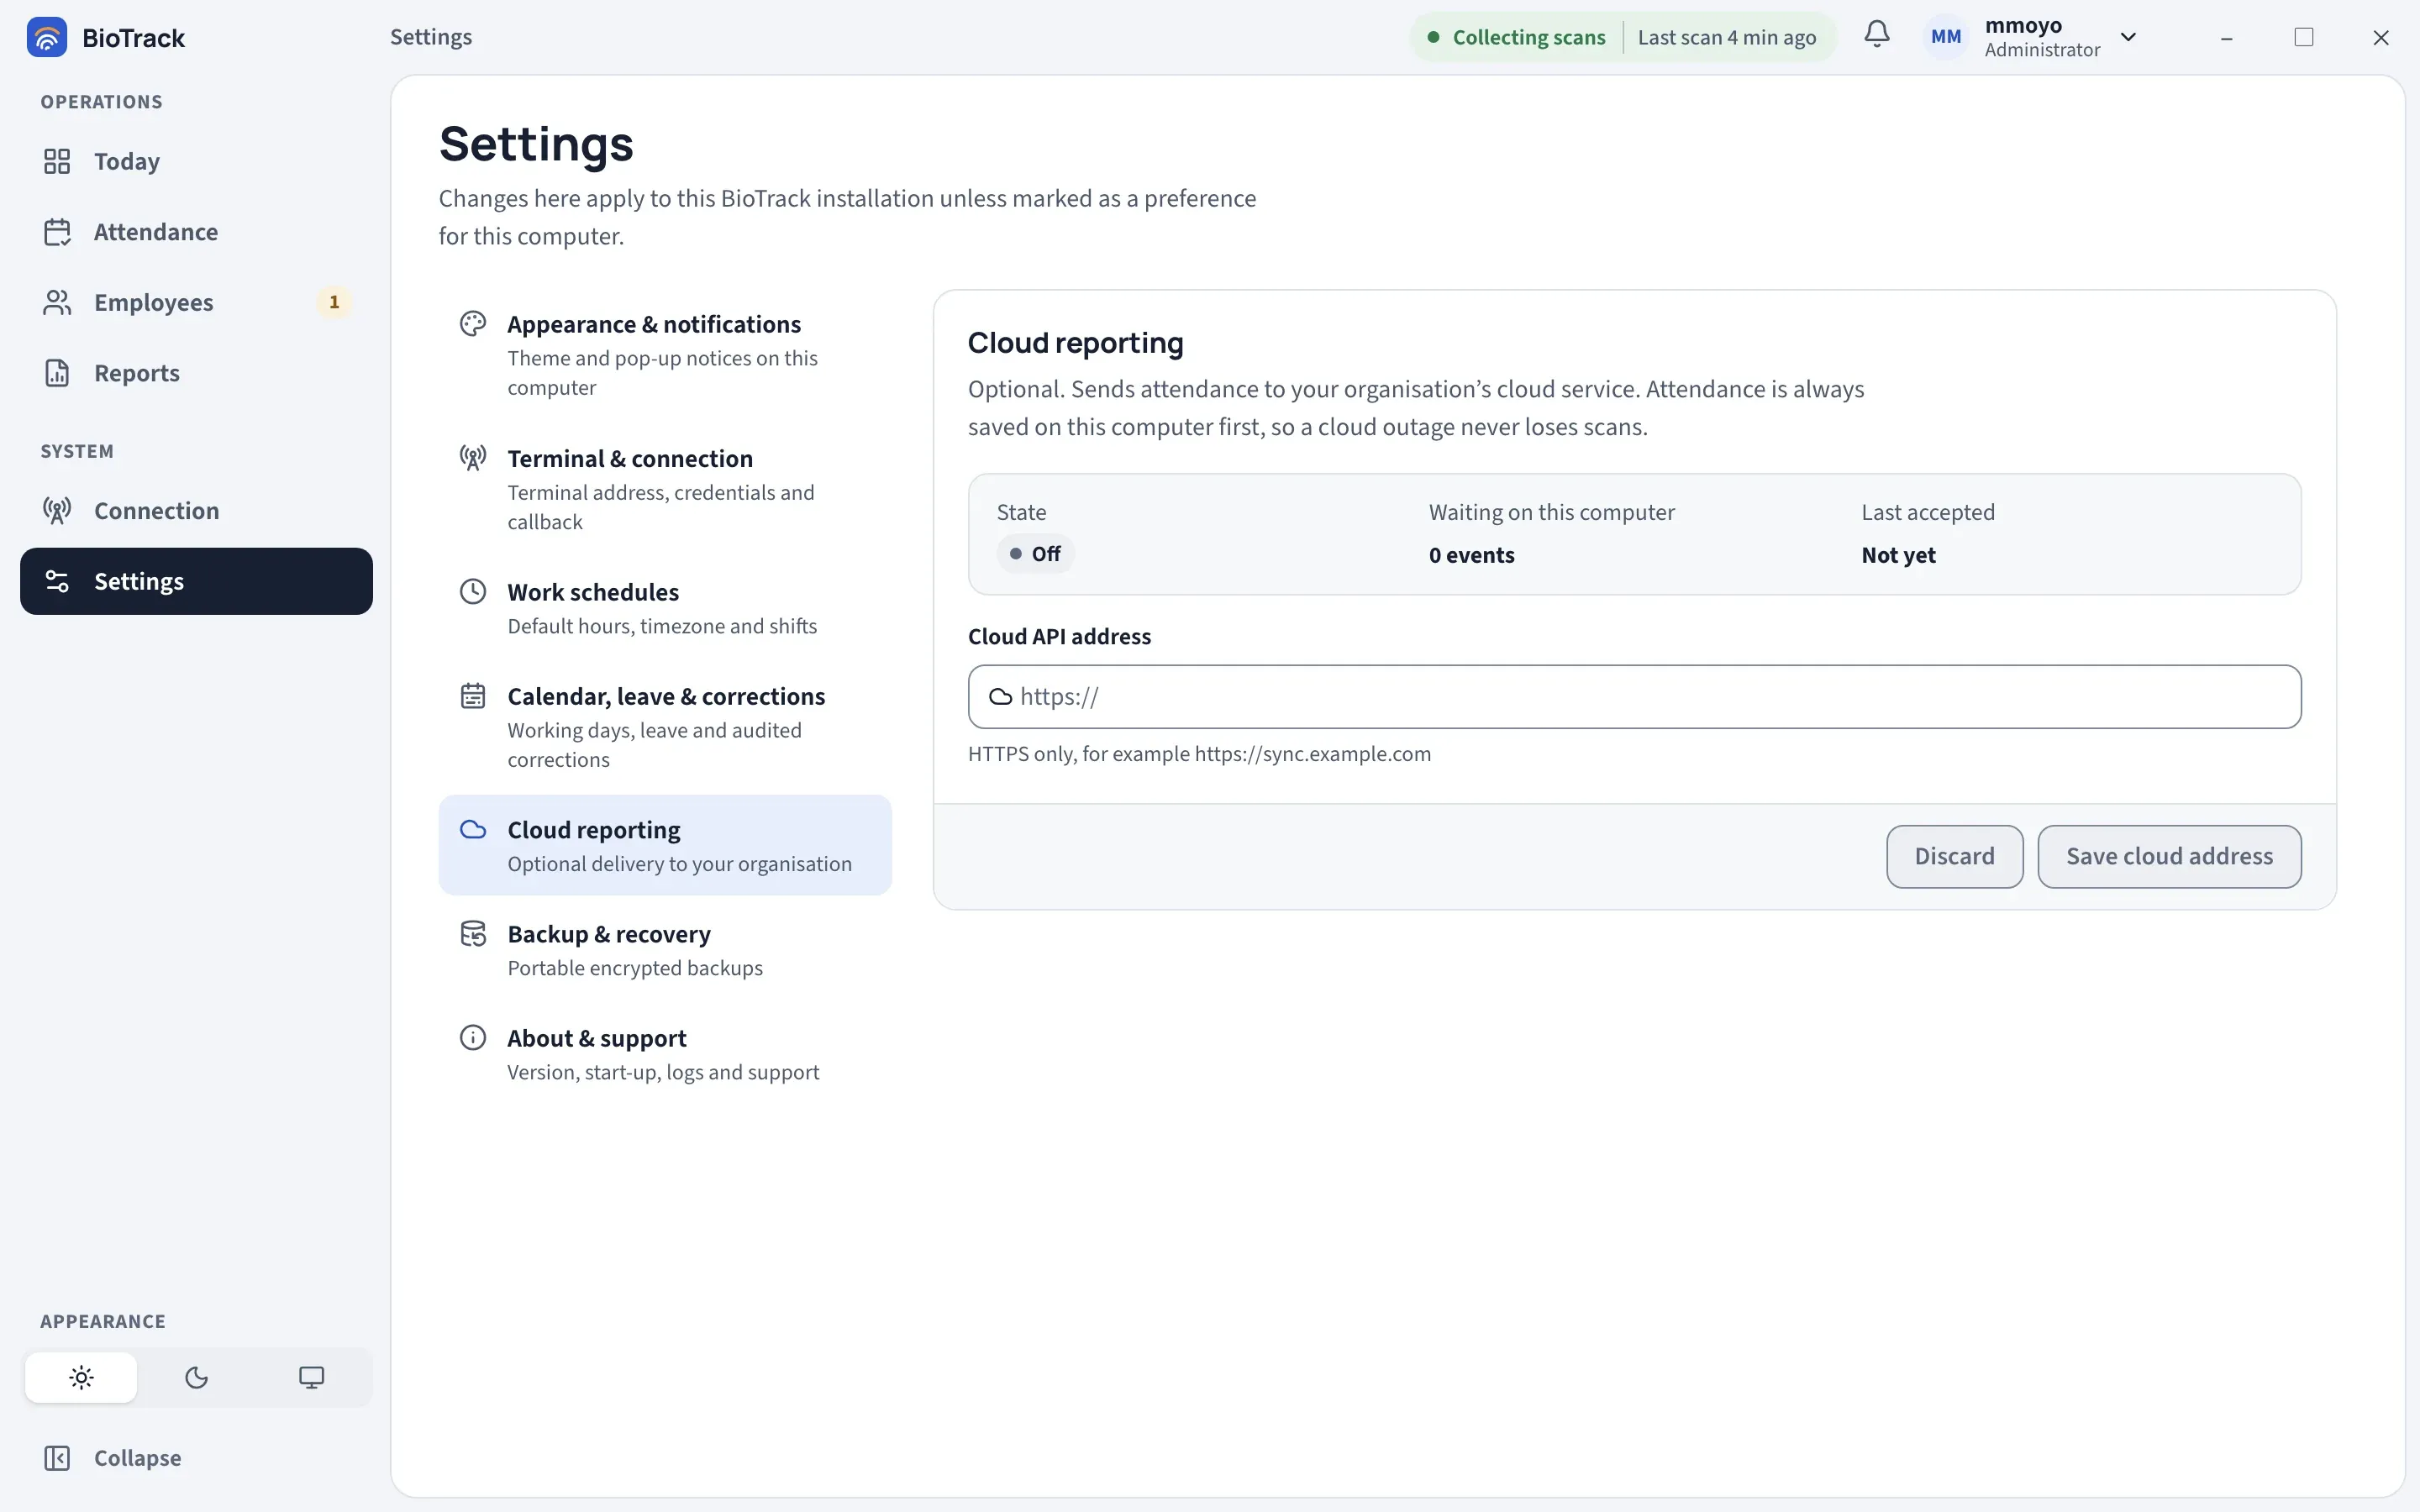Click the MM user avatar
Viewport: 2420px width, 1512px height.
[1945, 37]
